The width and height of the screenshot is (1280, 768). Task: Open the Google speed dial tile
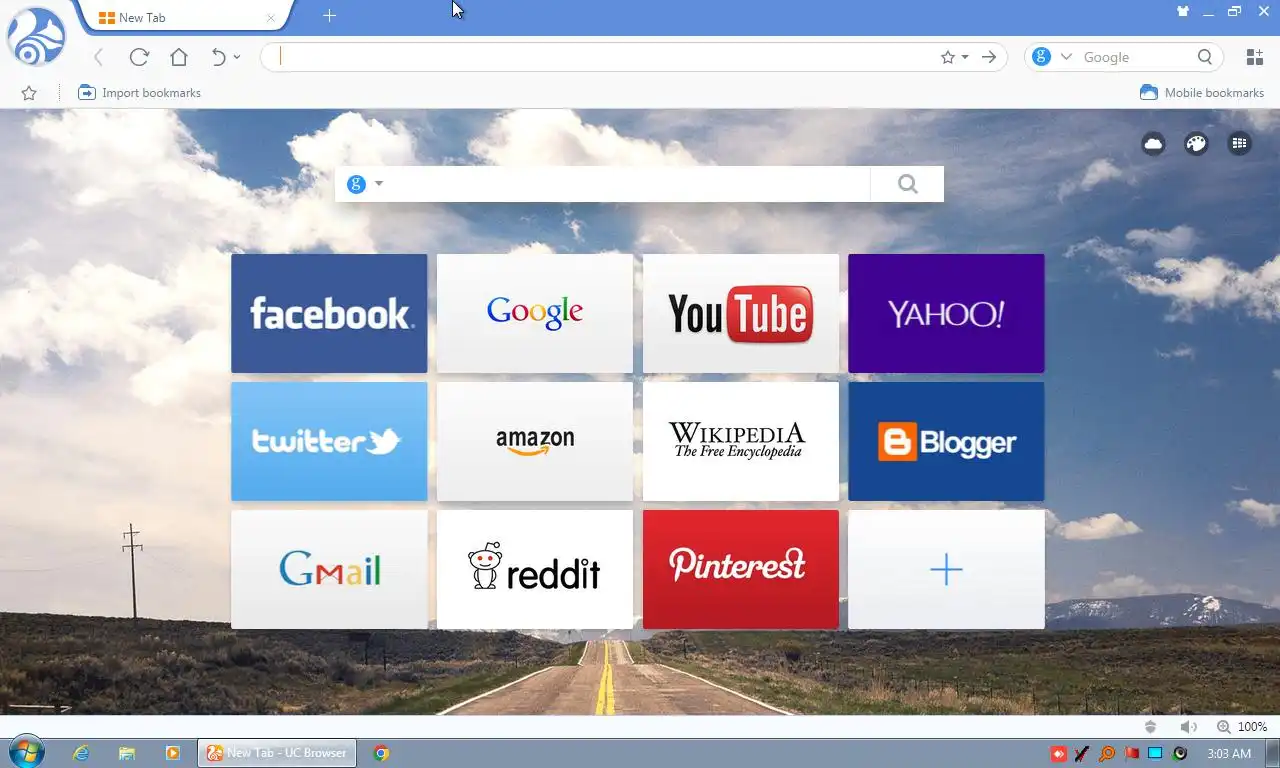[535, 313]
